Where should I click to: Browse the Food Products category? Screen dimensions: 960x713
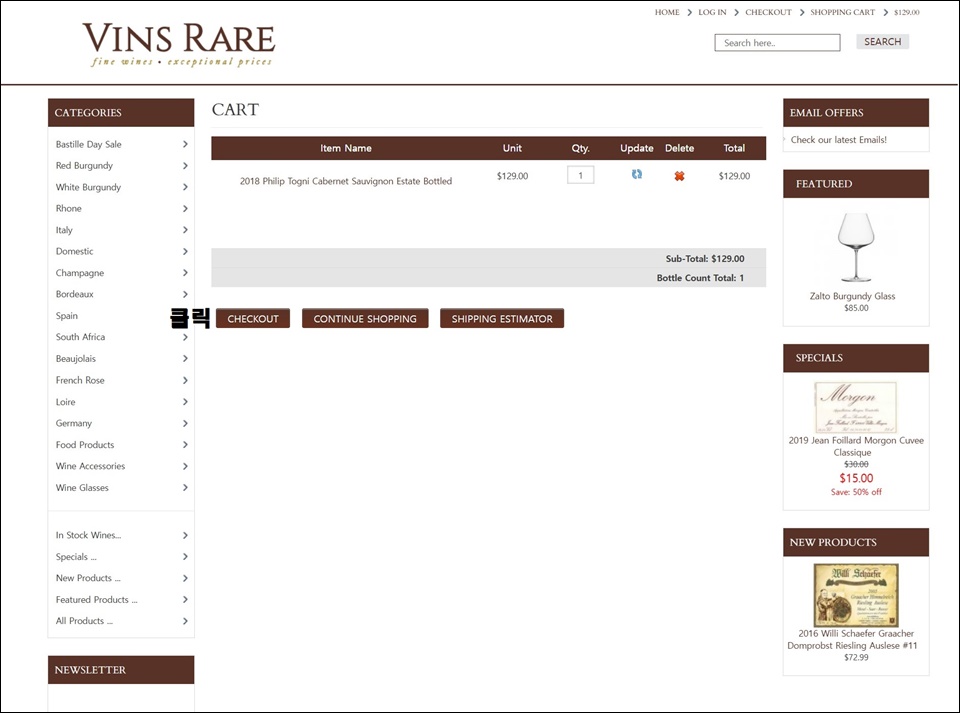point(84,445)
